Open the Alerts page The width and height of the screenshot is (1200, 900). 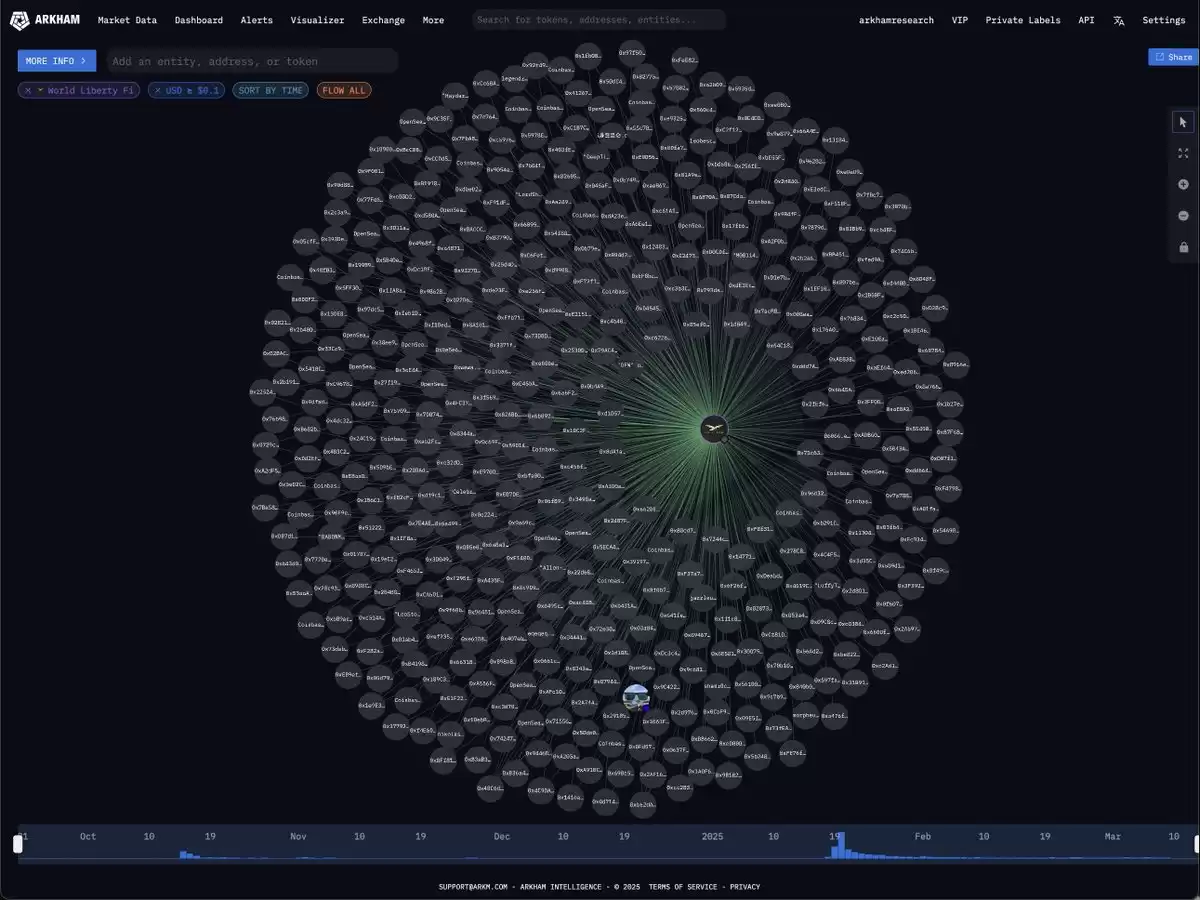pyautogui.click(x=257, y=20)
